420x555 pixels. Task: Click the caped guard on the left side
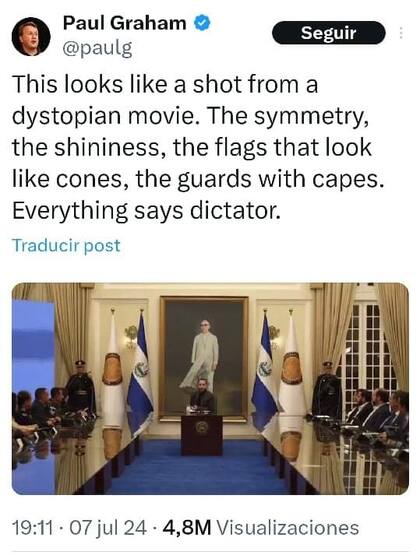point(80,388)
